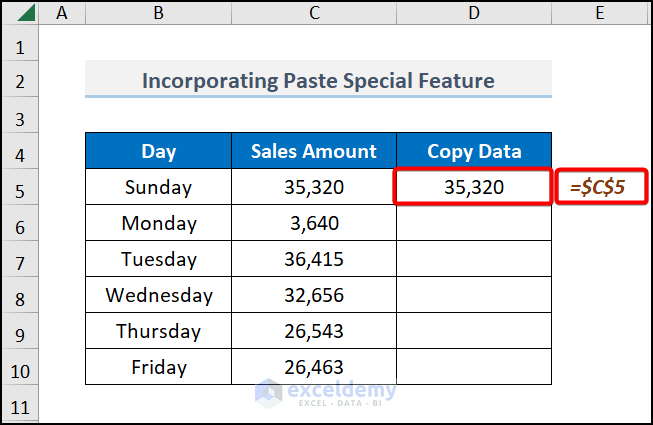Select the Wednesday cell
Screen dimensions: 653x425
[x=158, y=295]
